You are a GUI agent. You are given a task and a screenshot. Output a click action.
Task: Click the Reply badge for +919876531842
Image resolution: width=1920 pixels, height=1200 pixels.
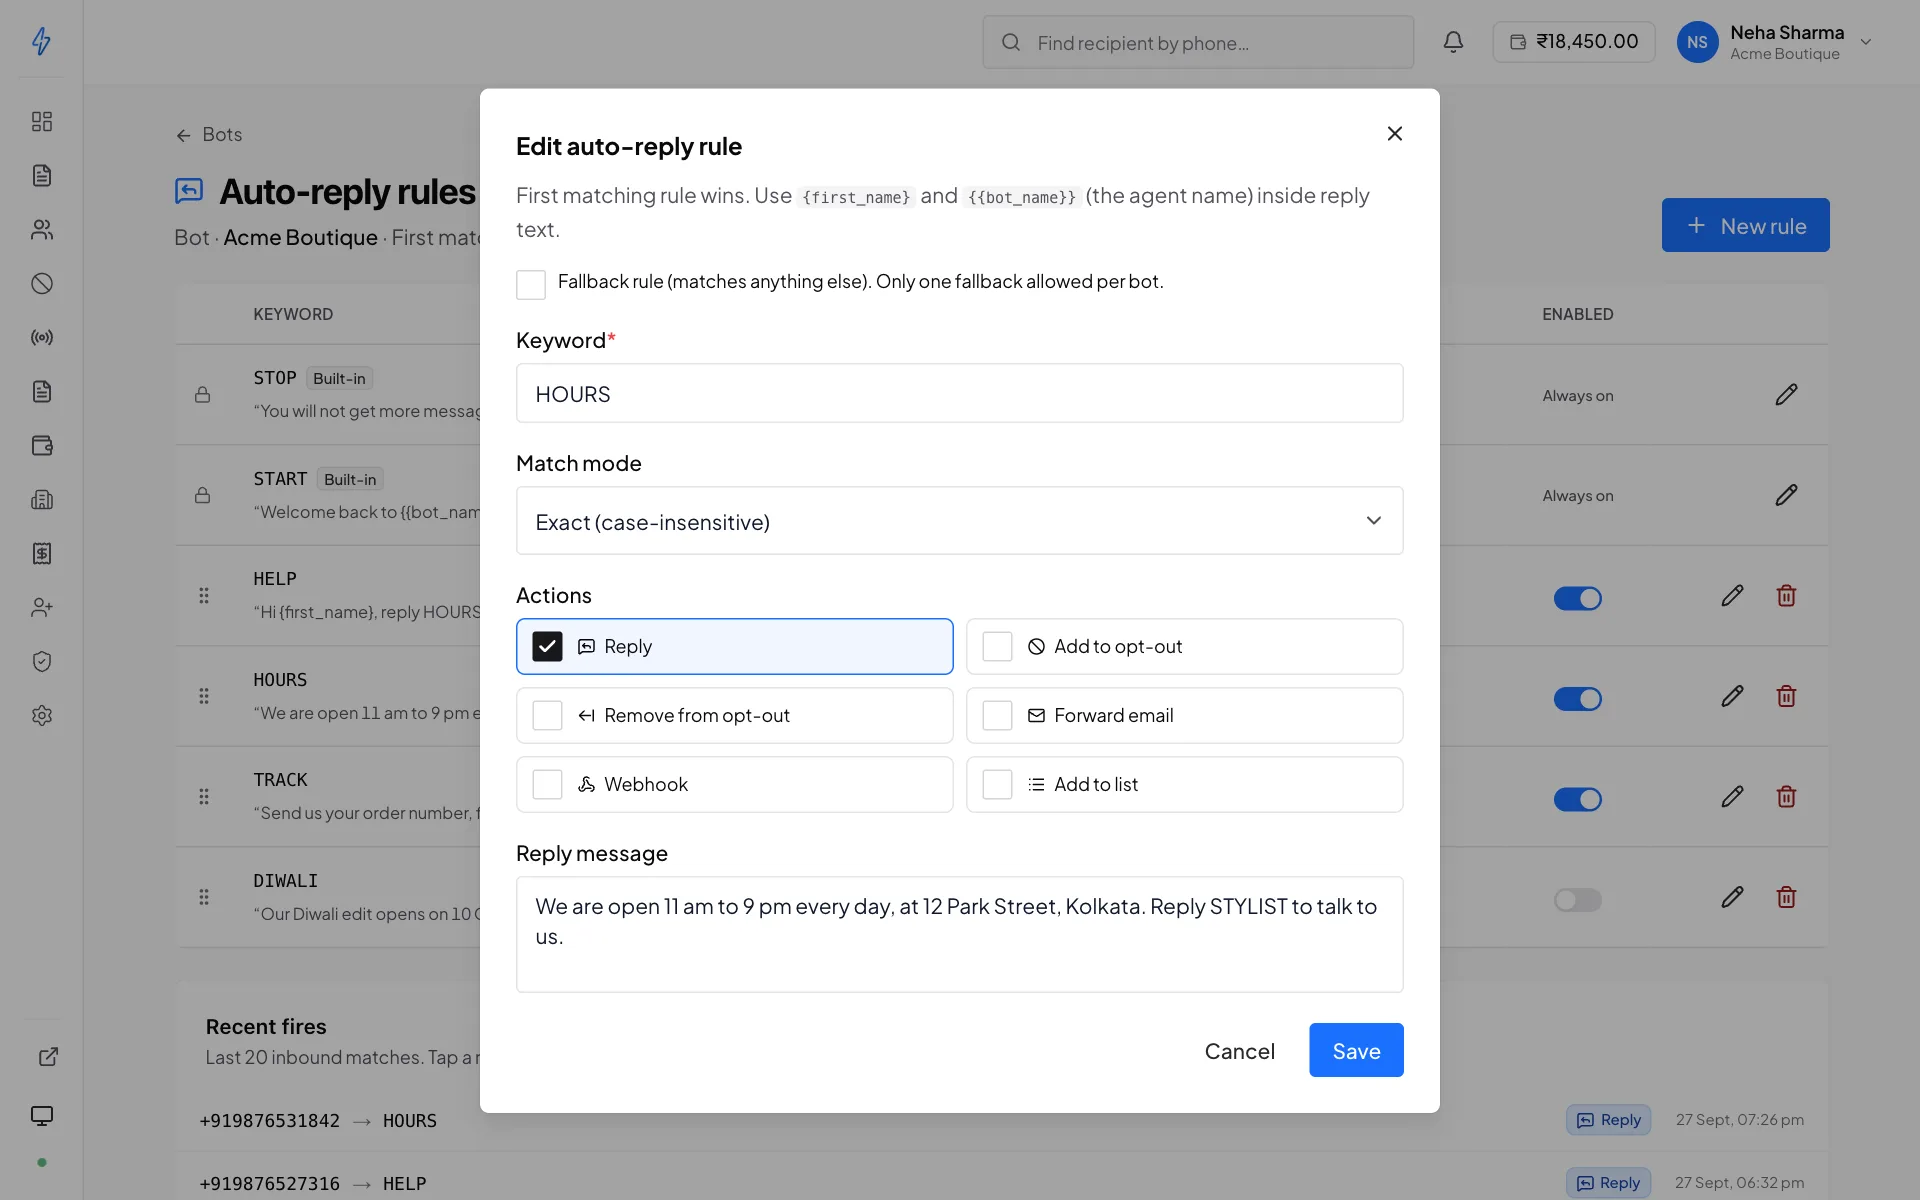tap(1608, 1120)
